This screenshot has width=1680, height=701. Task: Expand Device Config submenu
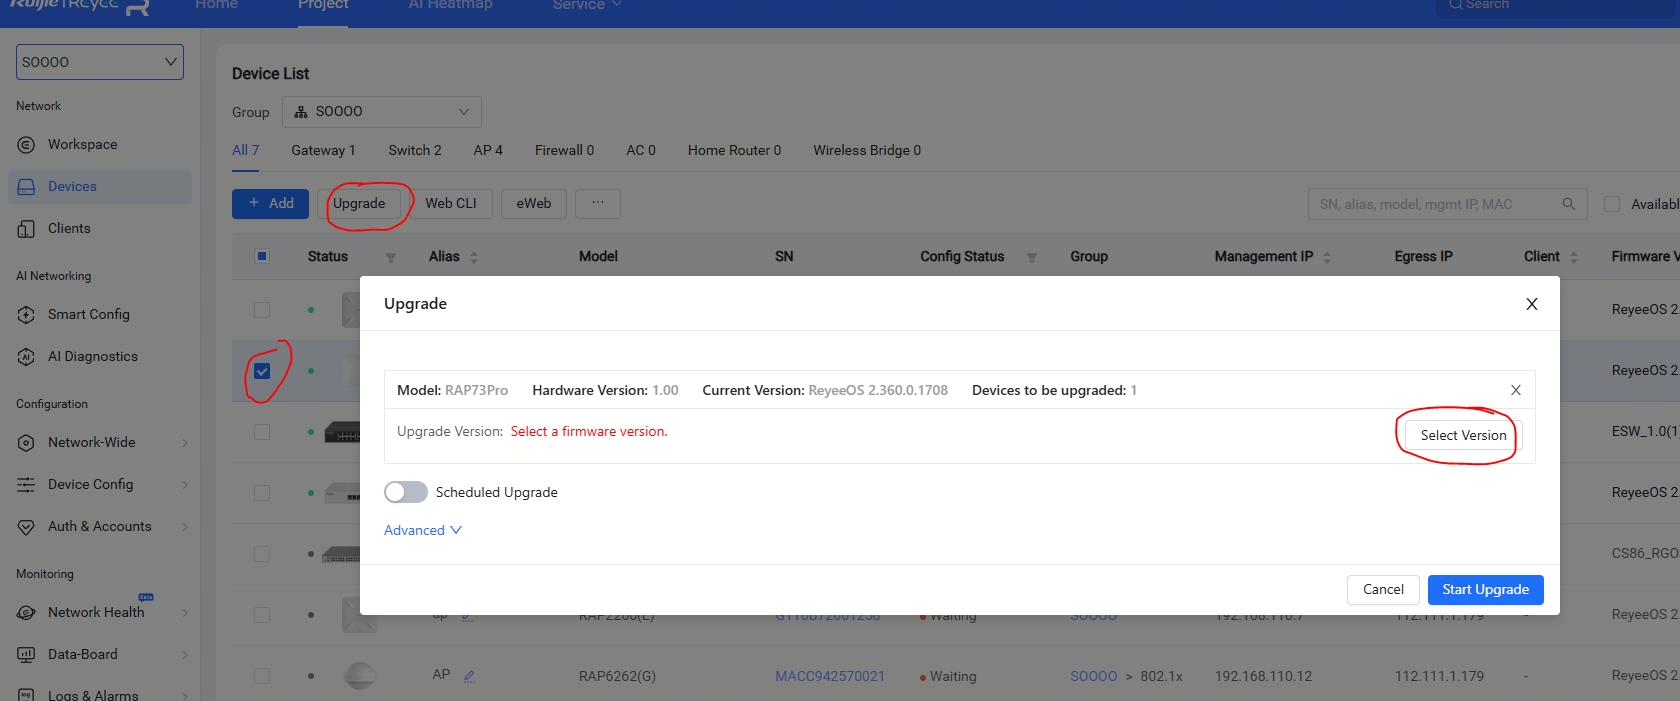pyautogui.click(x=185, y=485)
